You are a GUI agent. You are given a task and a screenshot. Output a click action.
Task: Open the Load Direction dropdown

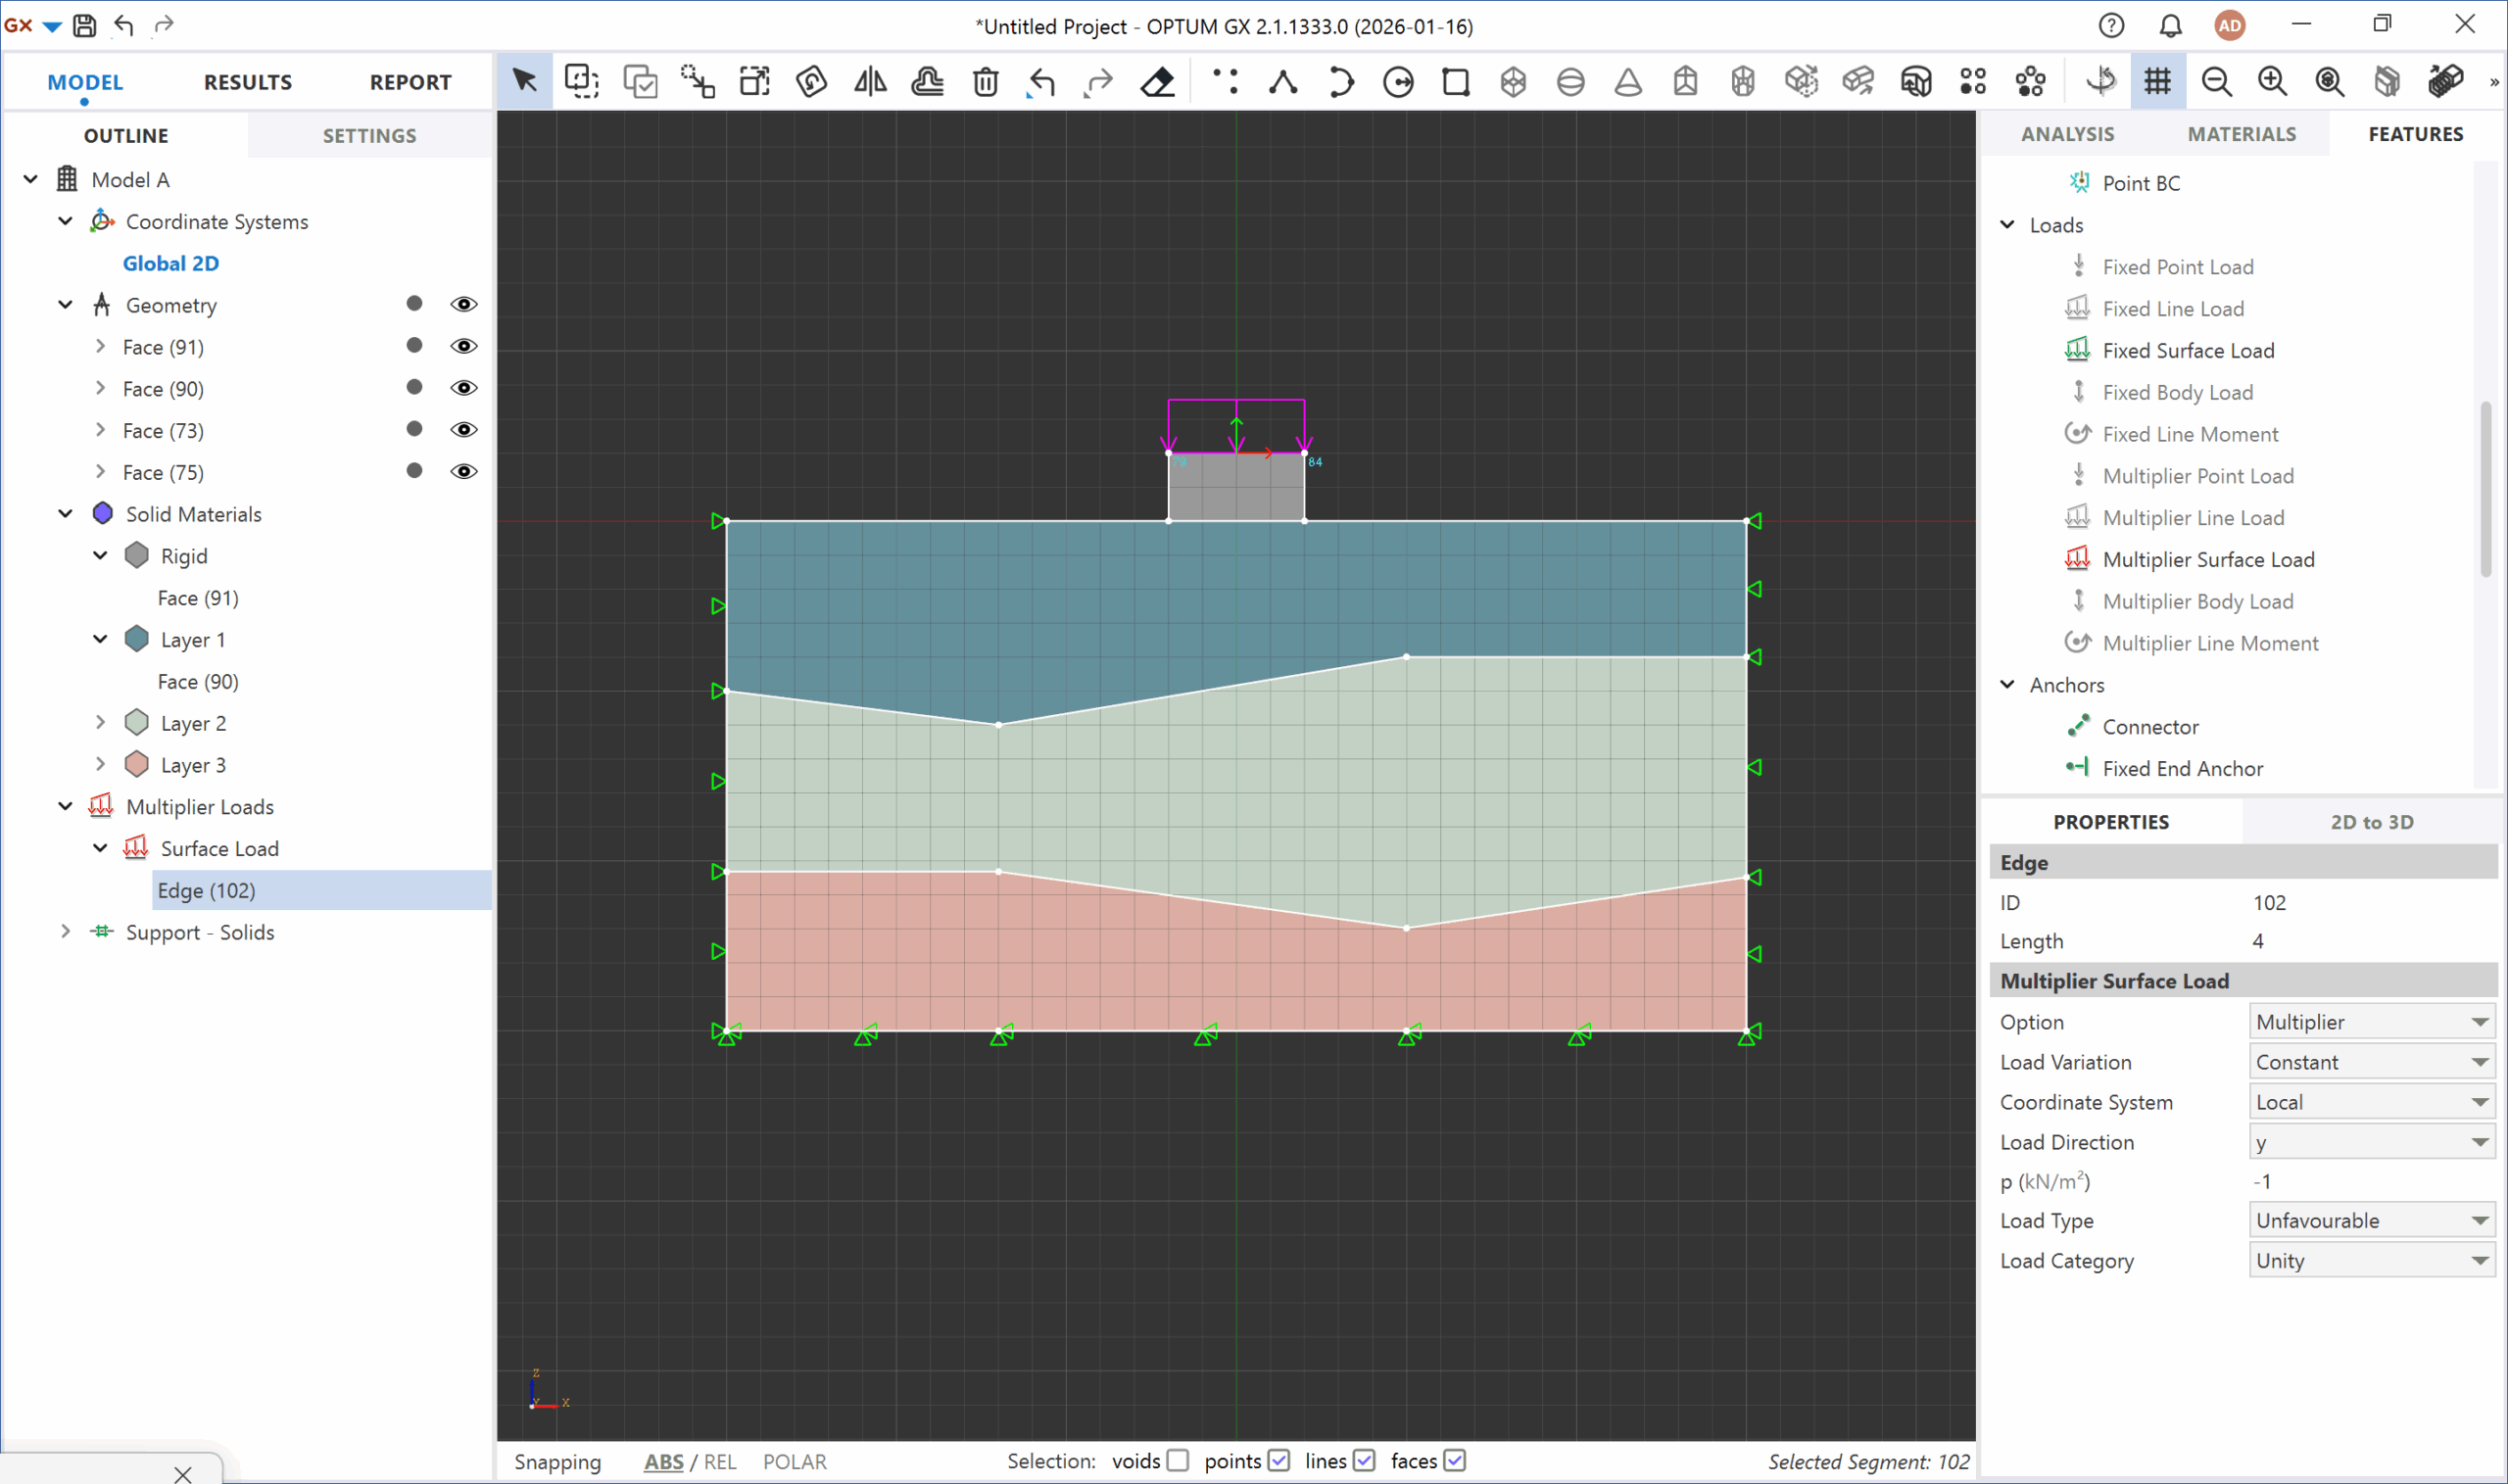(2370, 1142)
